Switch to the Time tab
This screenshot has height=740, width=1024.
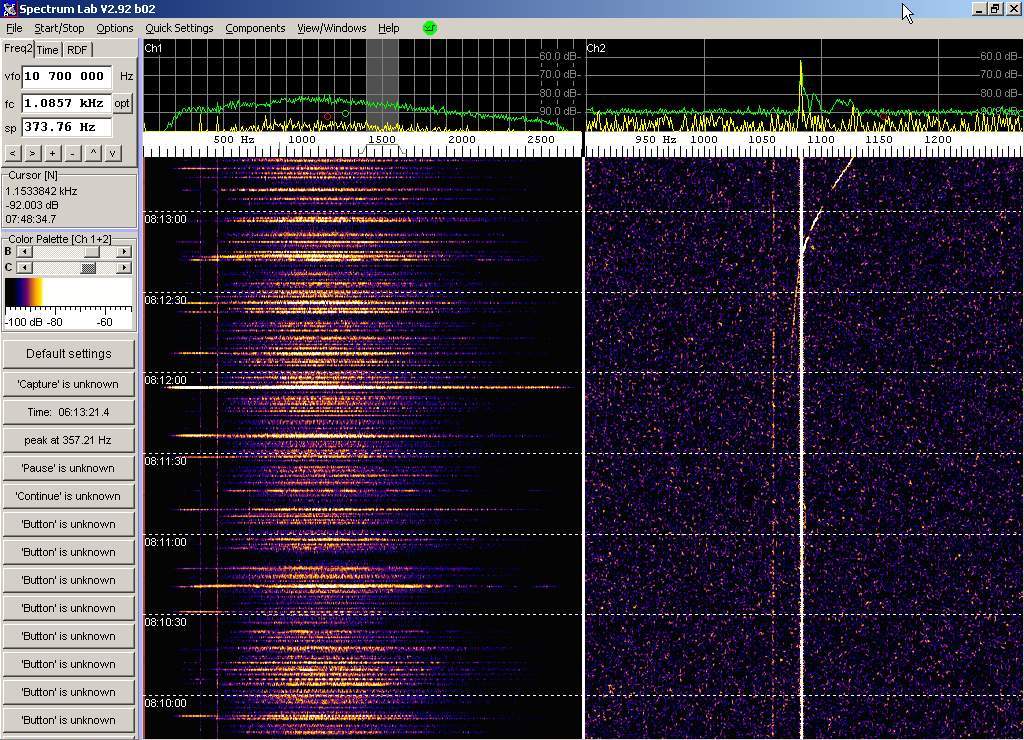(x=47, y=50)
